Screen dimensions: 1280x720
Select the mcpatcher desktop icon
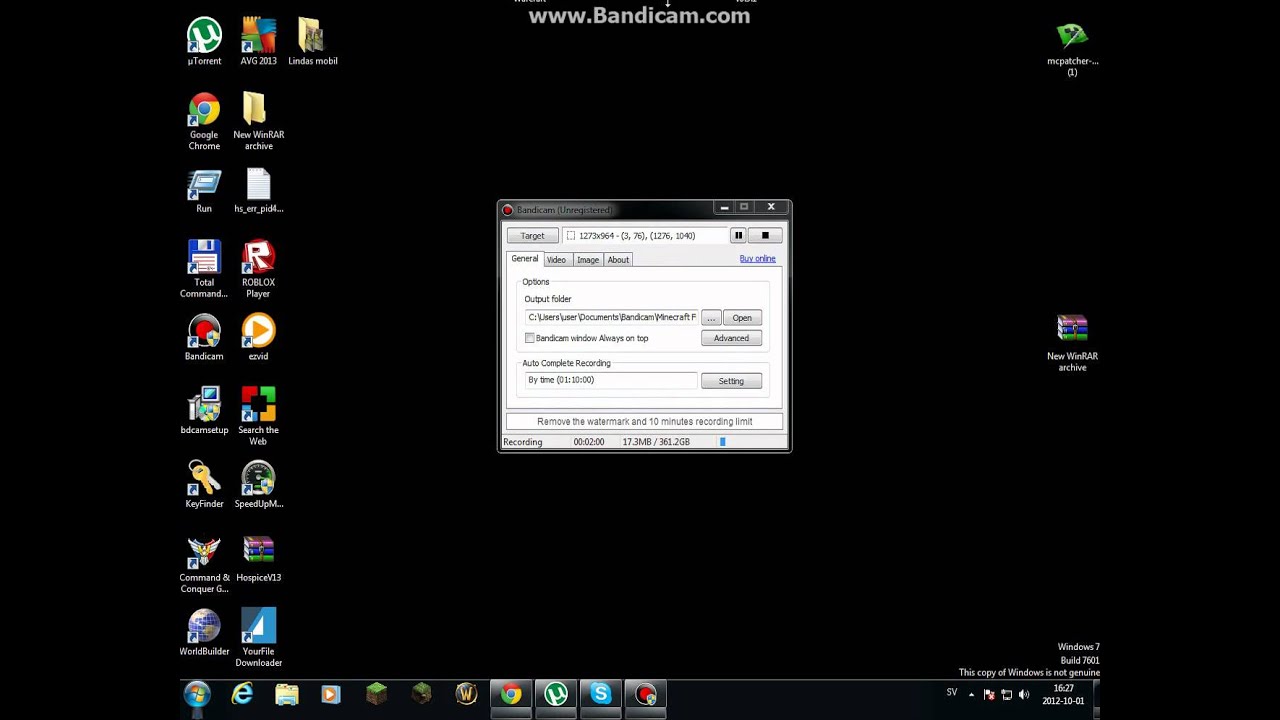click(x=1072, y=48)
